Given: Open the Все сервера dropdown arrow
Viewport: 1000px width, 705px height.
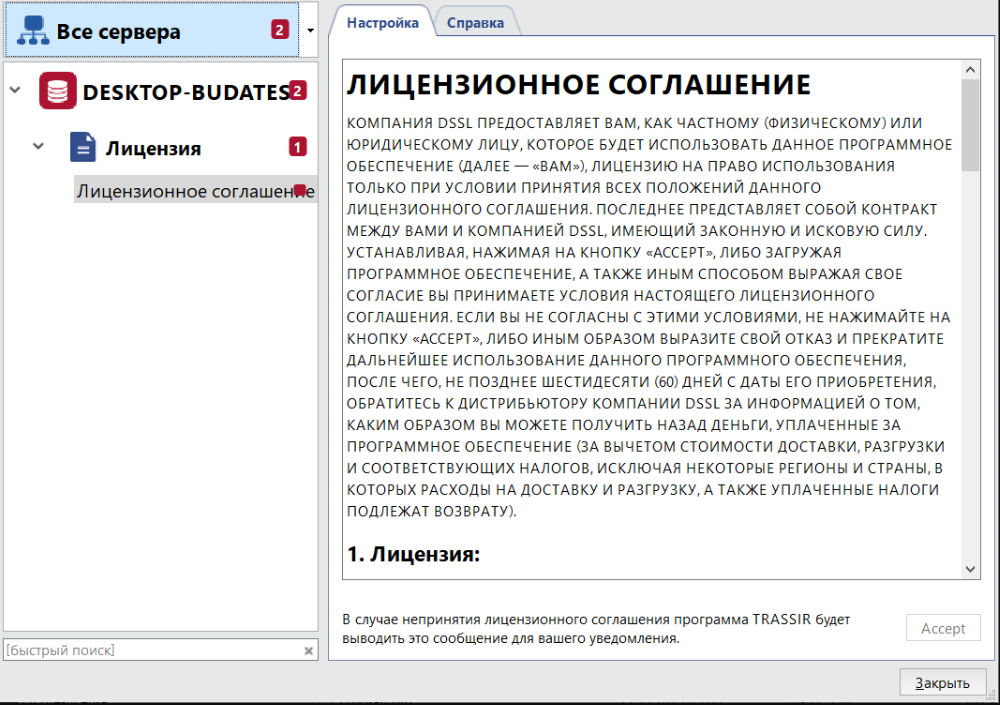Looking at the screenshot, I should (x=310, y=30).
